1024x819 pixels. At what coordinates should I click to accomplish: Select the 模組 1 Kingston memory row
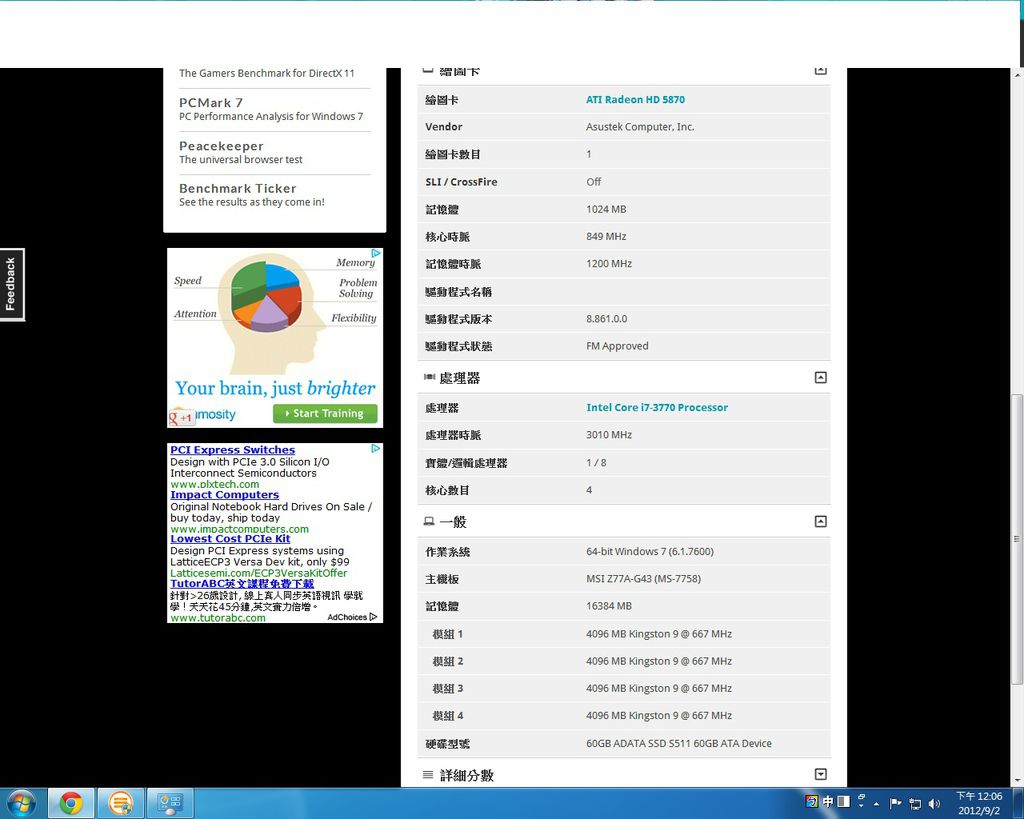point(624,634)
